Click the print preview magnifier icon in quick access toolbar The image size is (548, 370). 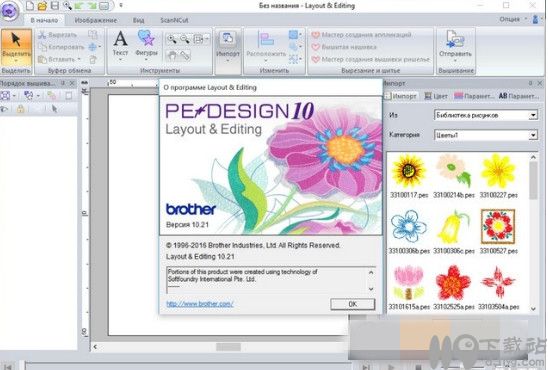tap(67, 6)
